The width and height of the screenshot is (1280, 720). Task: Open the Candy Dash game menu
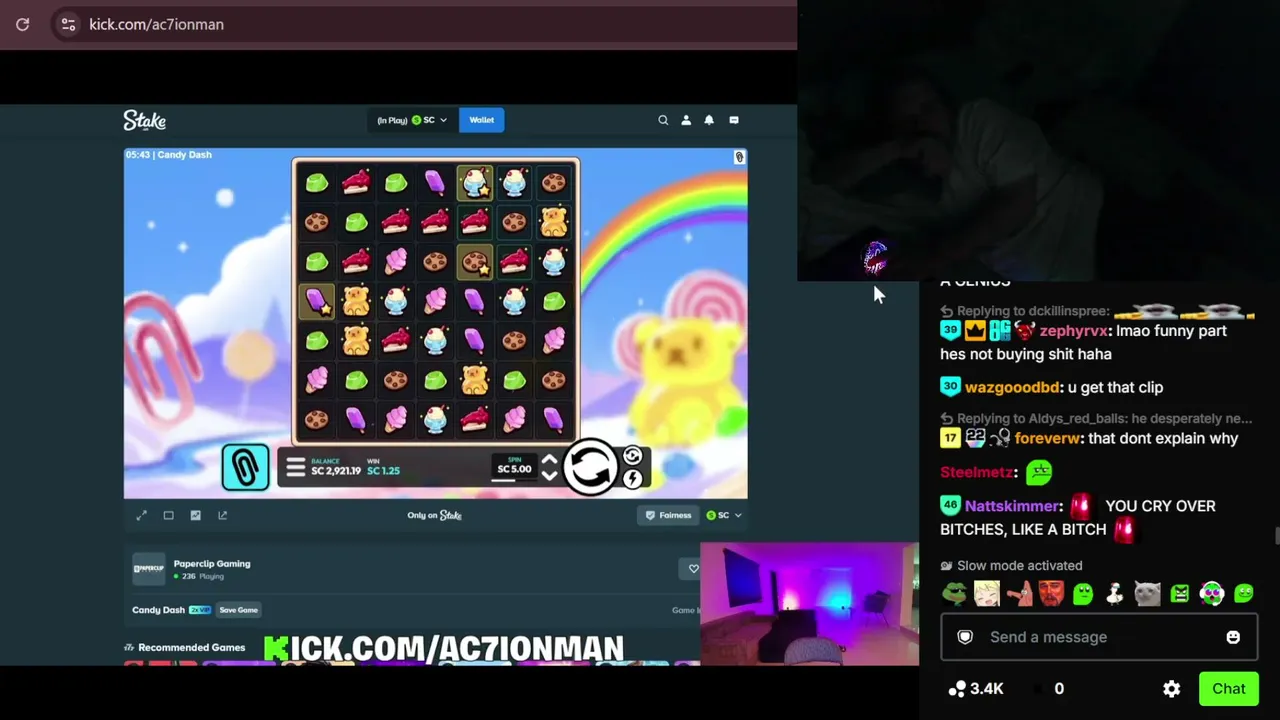(x=294, y=468)
